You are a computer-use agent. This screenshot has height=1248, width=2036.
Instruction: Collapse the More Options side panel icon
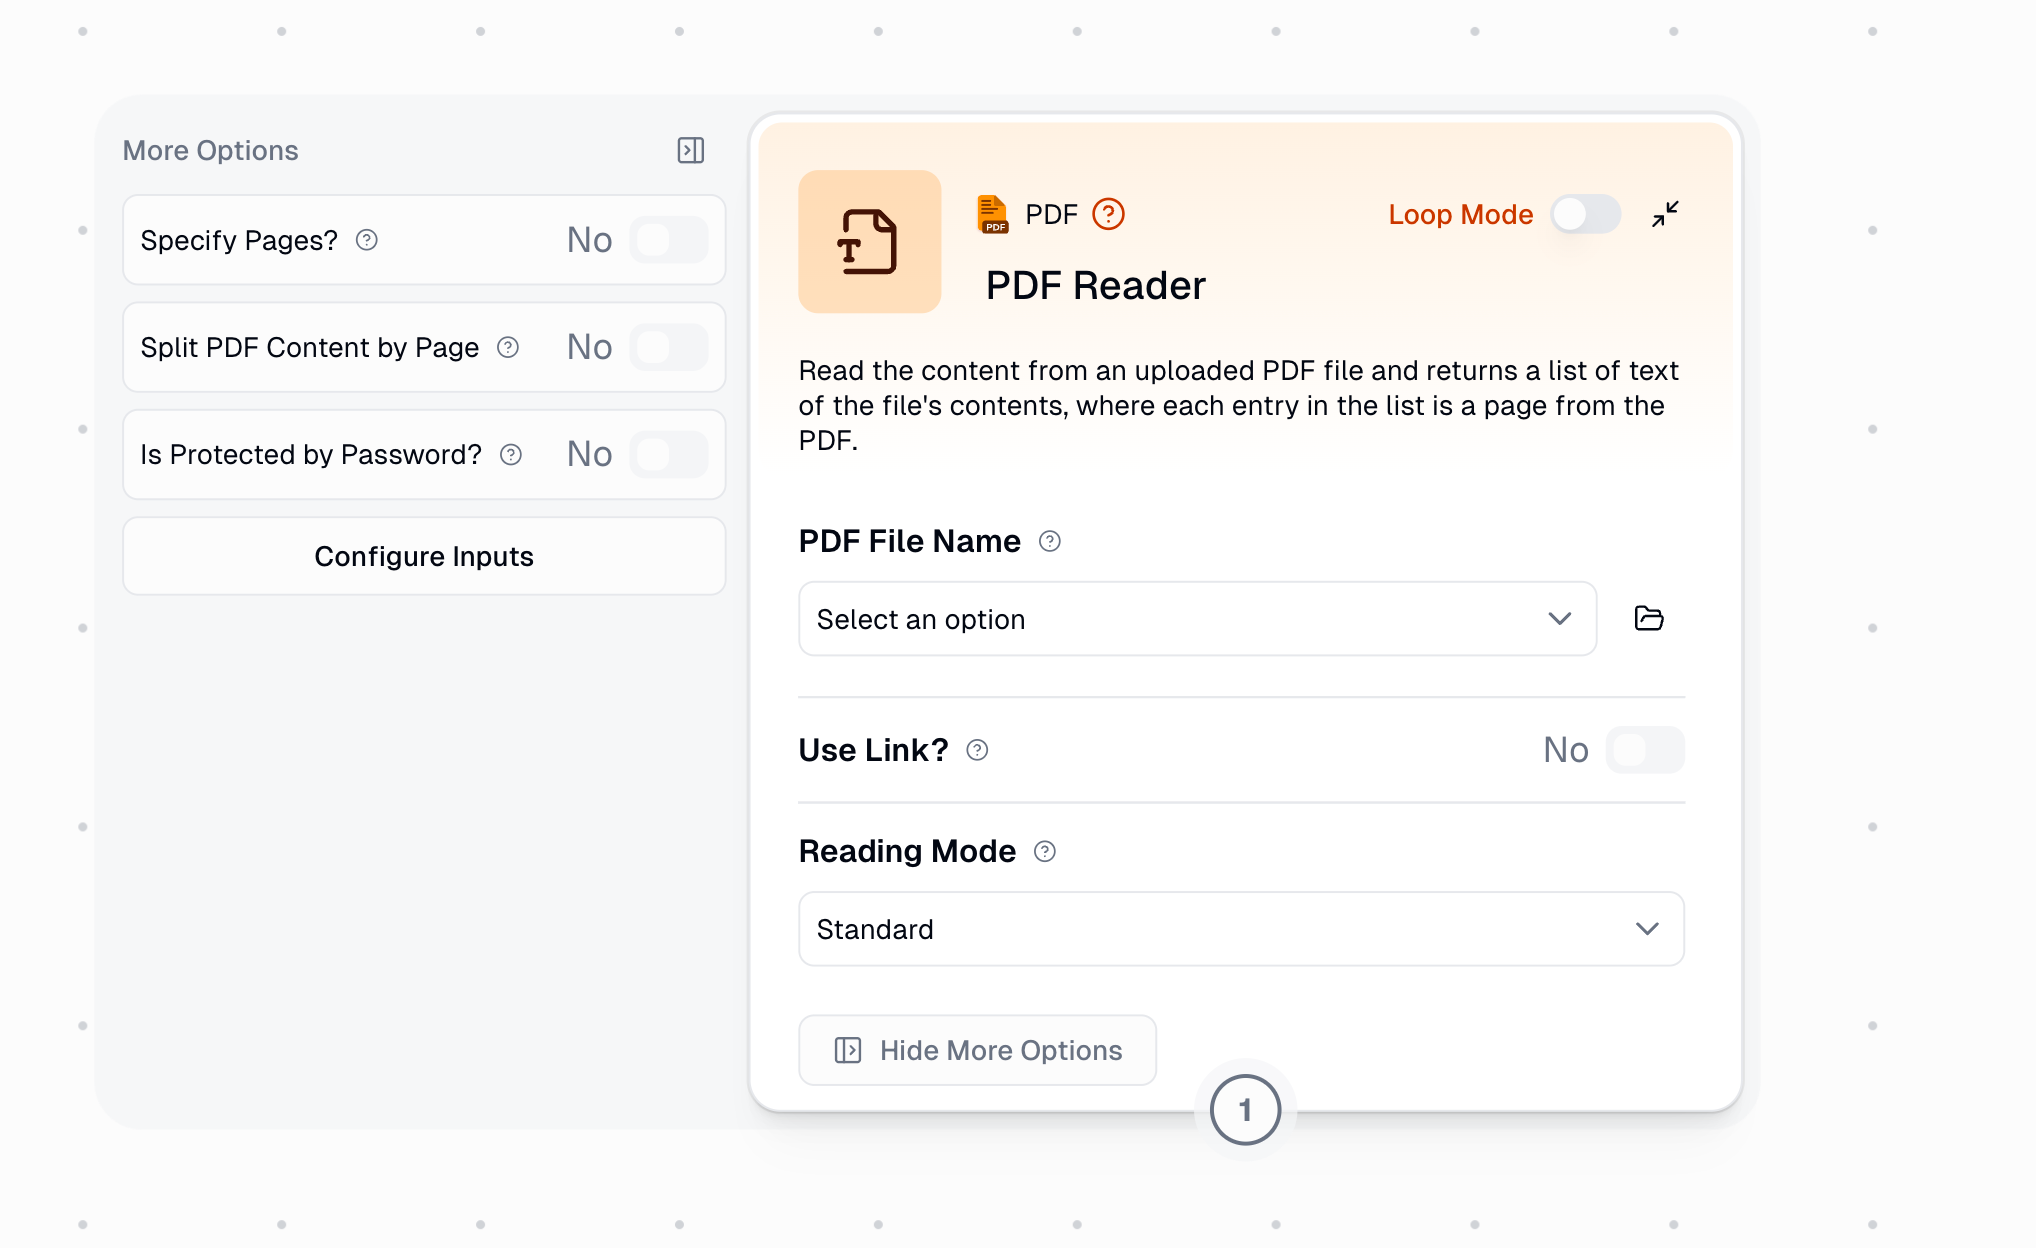point(690,150)
